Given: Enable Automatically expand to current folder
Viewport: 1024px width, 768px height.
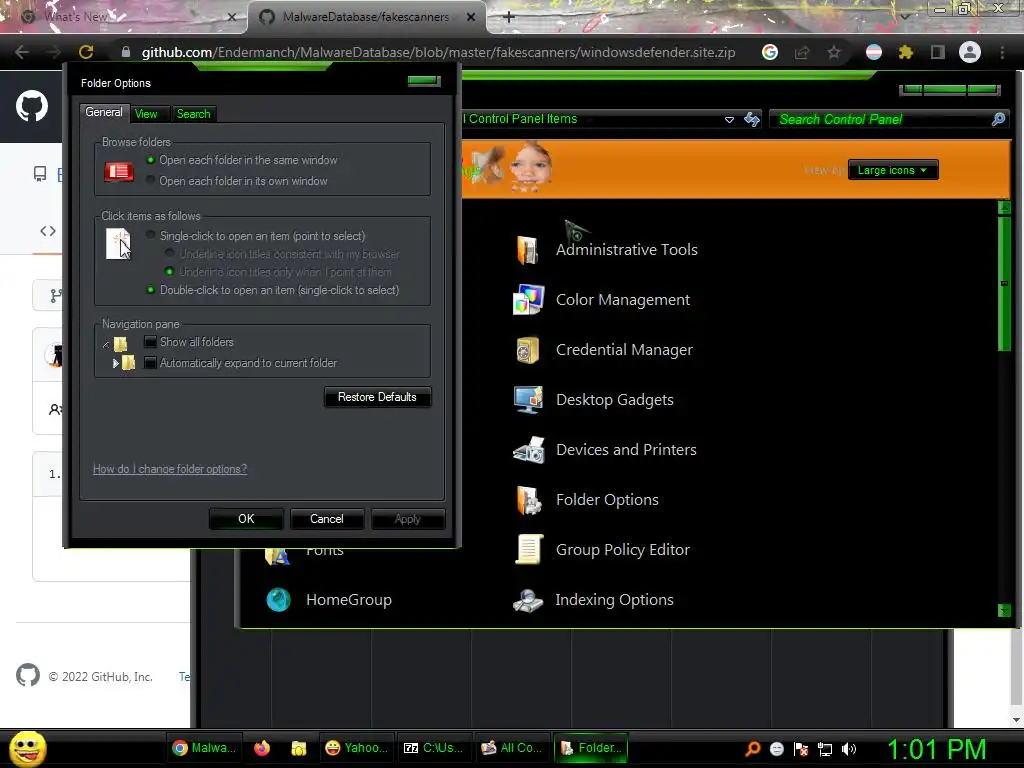Looking at the screenshot, I should 150,362.
